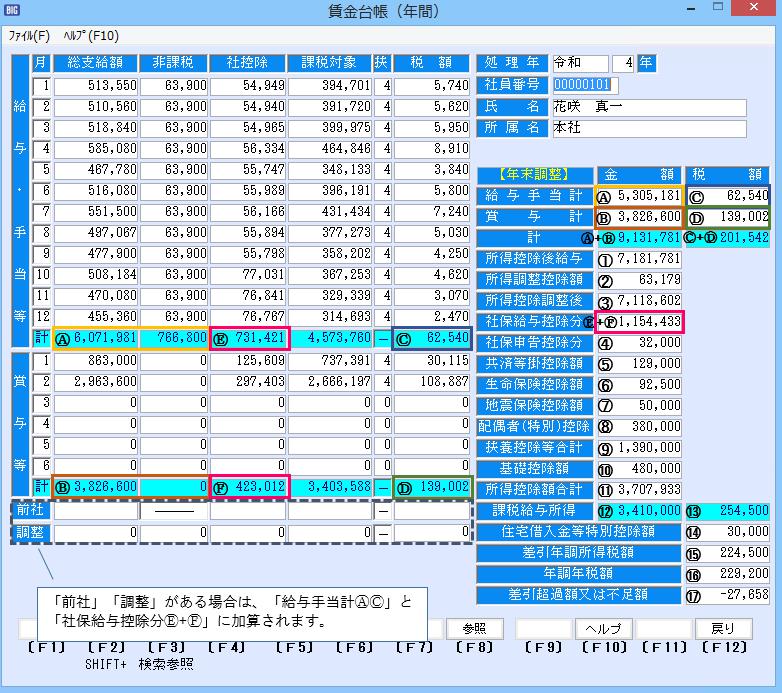Select month 1 総支給額 cell 513,550

click(96, 86)
